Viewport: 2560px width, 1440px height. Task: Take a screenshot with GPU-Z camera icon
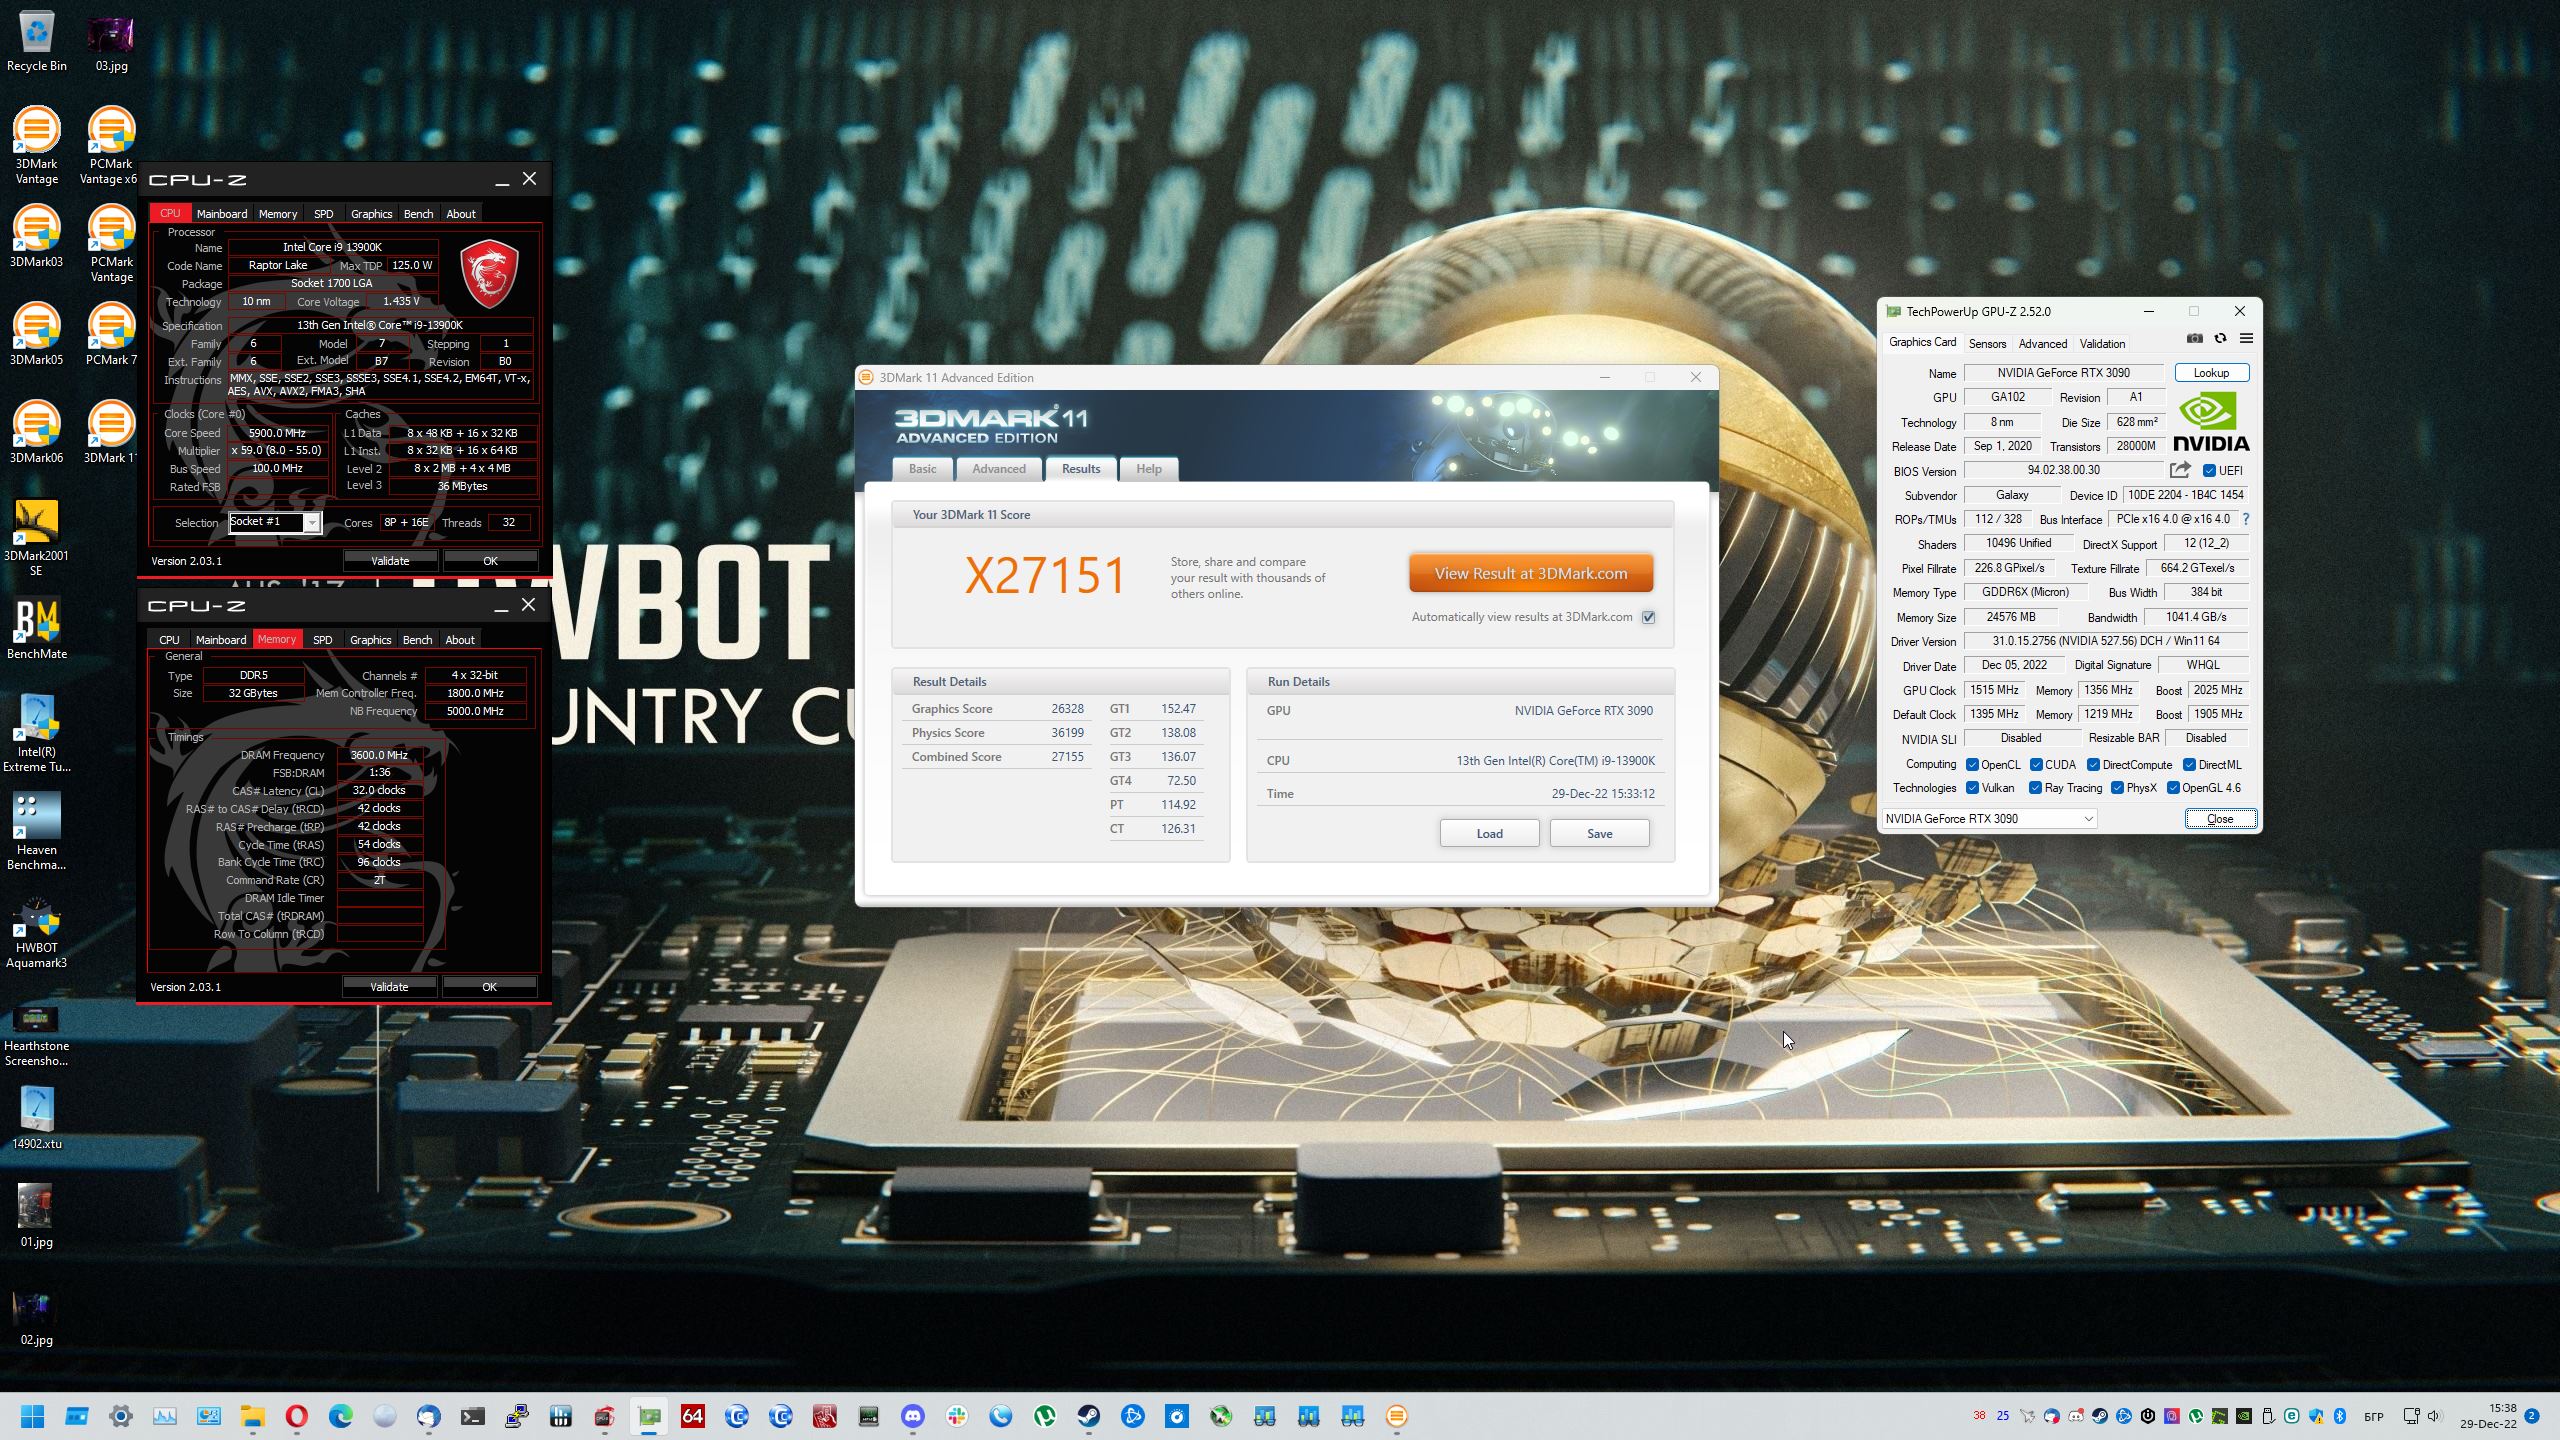pos(2194,339)
